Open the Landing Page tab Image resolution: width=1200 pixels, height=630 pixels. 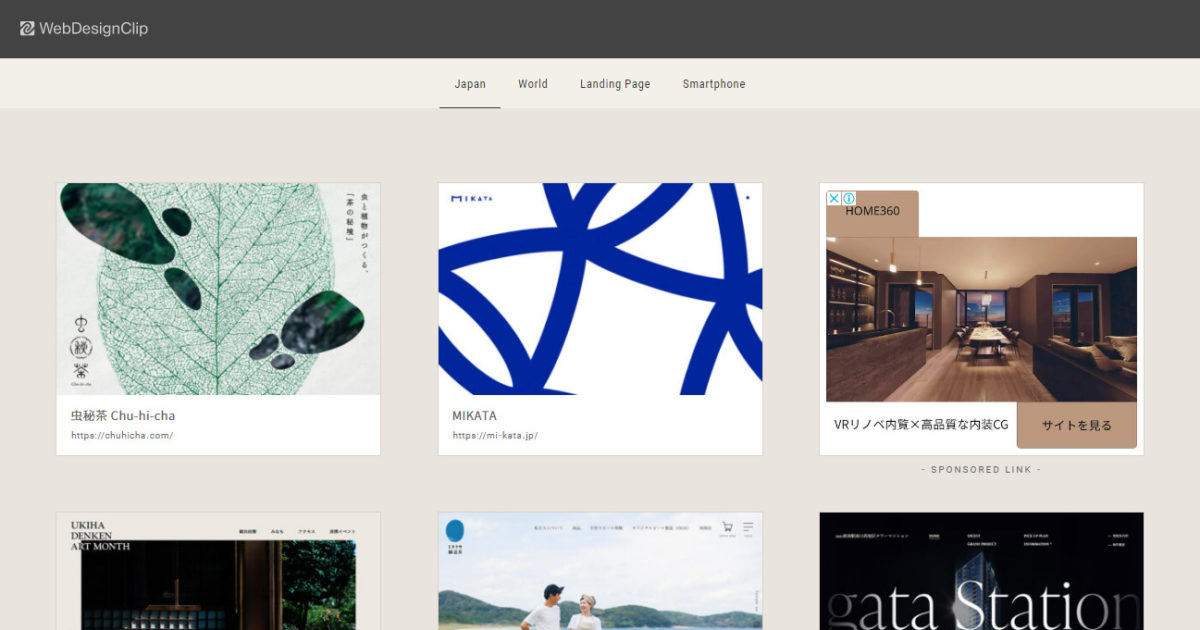pyautogui.click(x=615, y=84)
